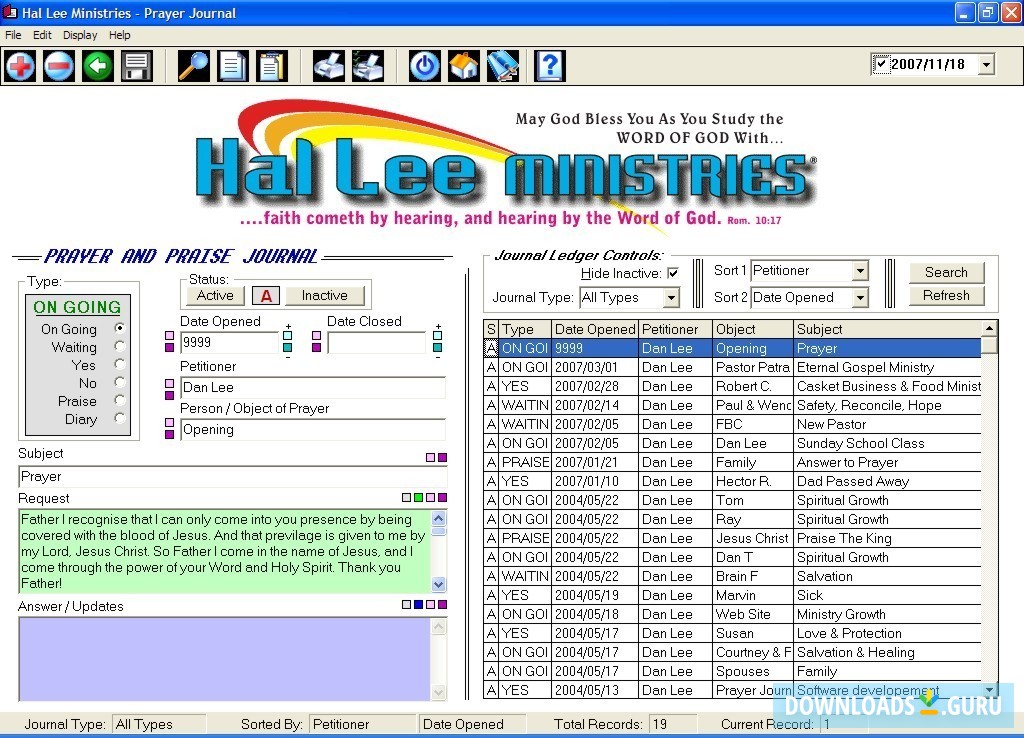Click the upper teal square beside Date Opened
The height and width of the screenshot is (738, 1024).
coord(287,336)
